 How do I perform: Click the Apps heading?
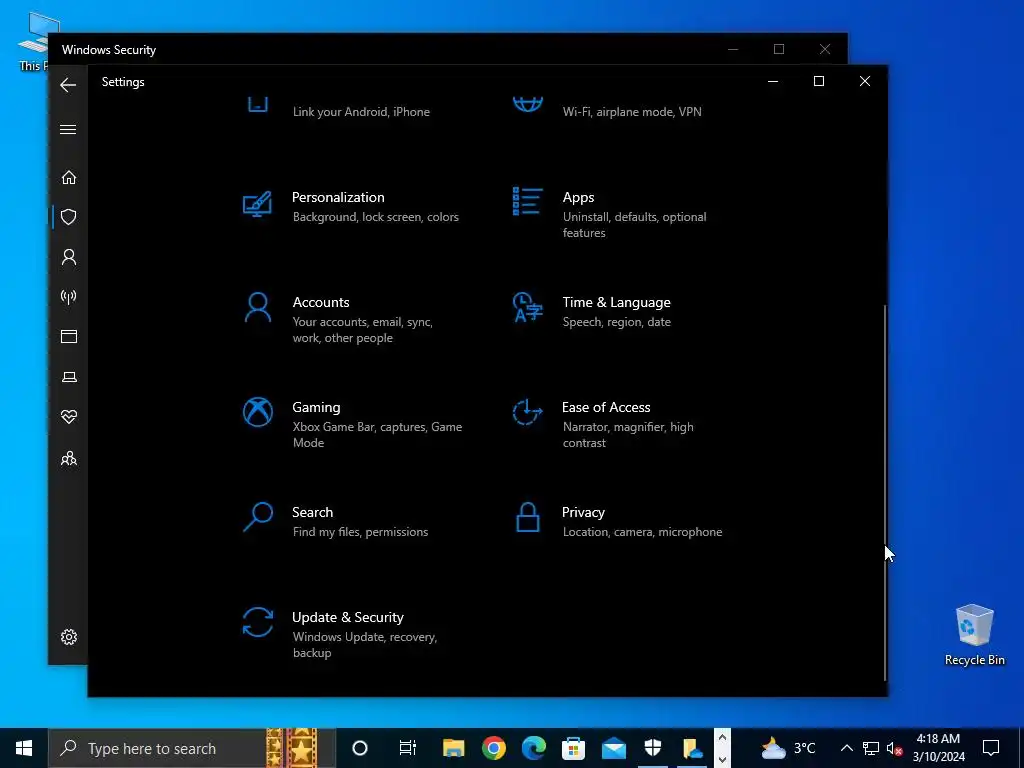578,197
